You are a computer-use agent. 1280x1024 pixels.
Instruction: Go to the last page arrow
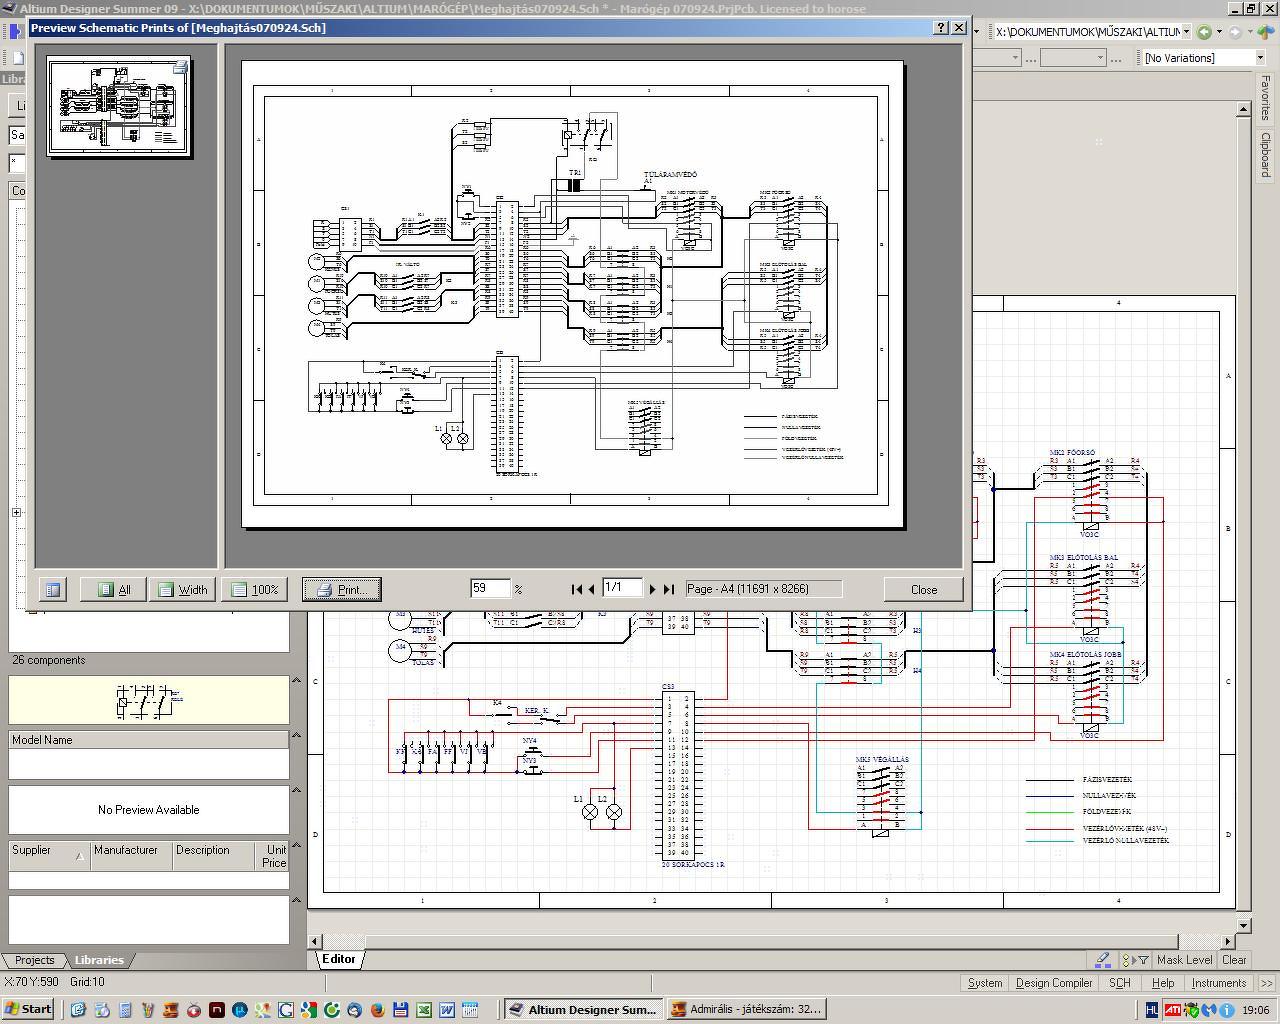point(669,590)
